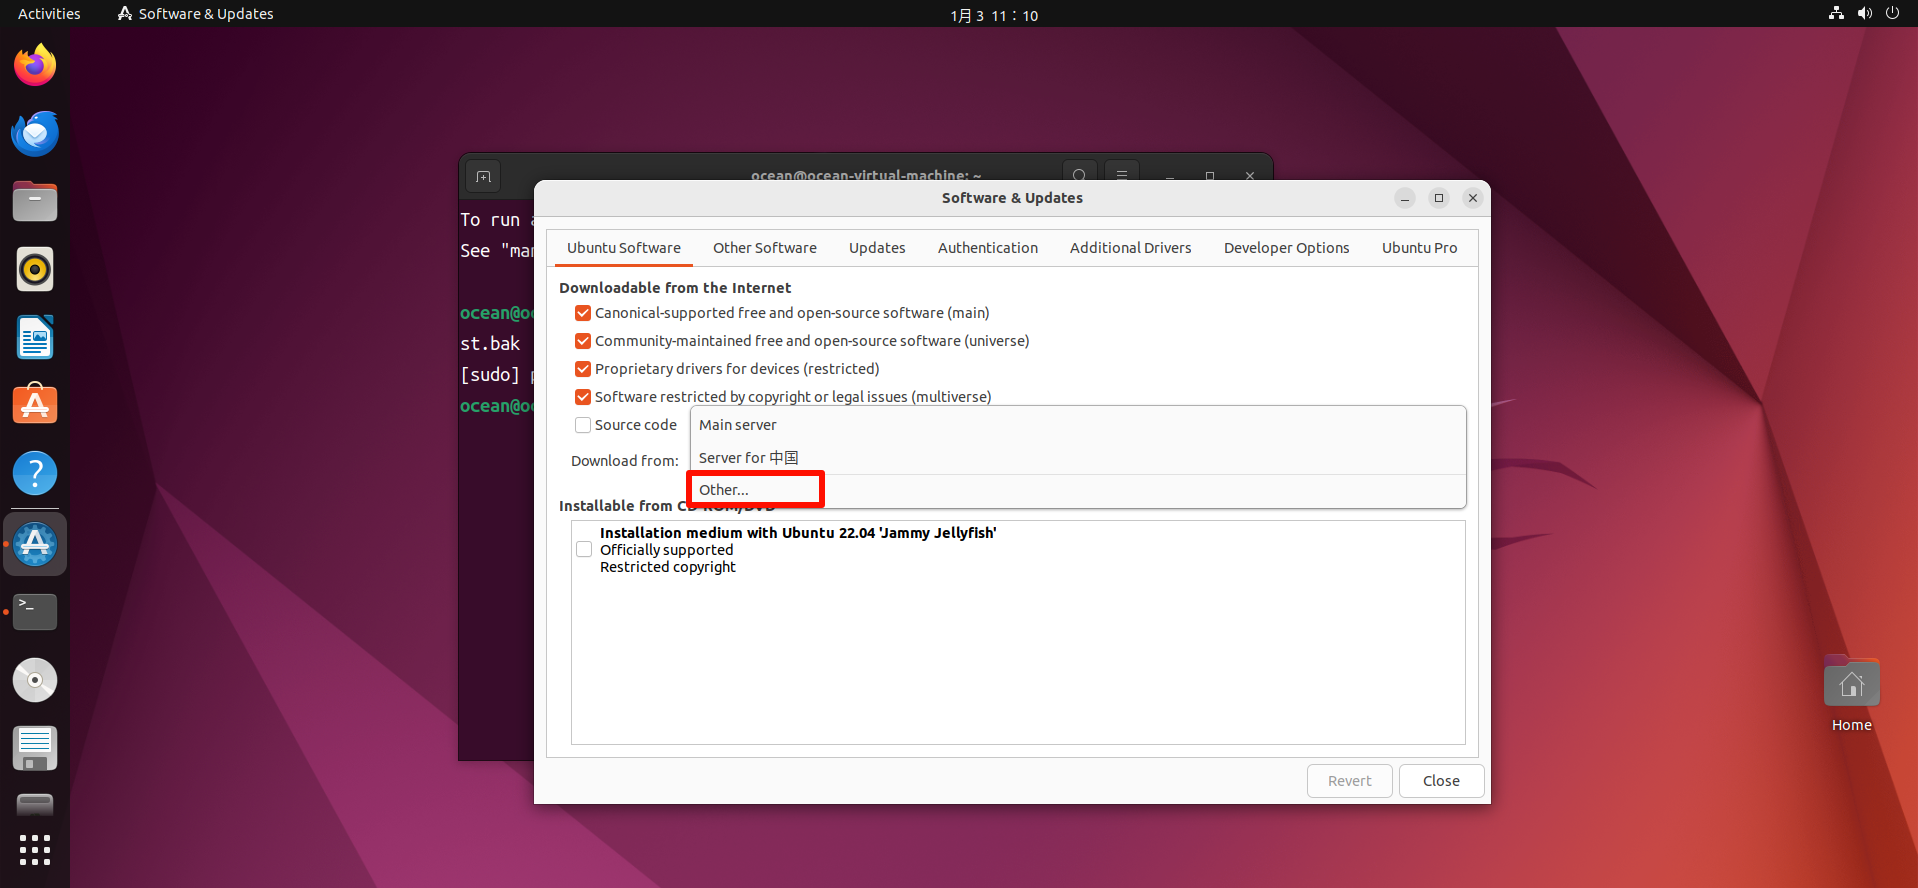Uncheck Canonical-supported software (main)

tap(583, 313)
